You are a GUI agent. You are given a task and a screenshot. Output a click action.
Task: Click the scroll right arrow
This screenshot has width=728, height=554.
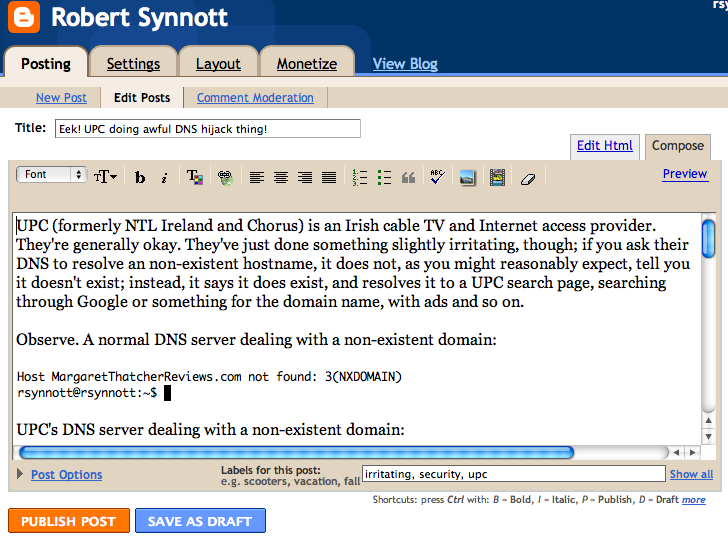[693, 452]
